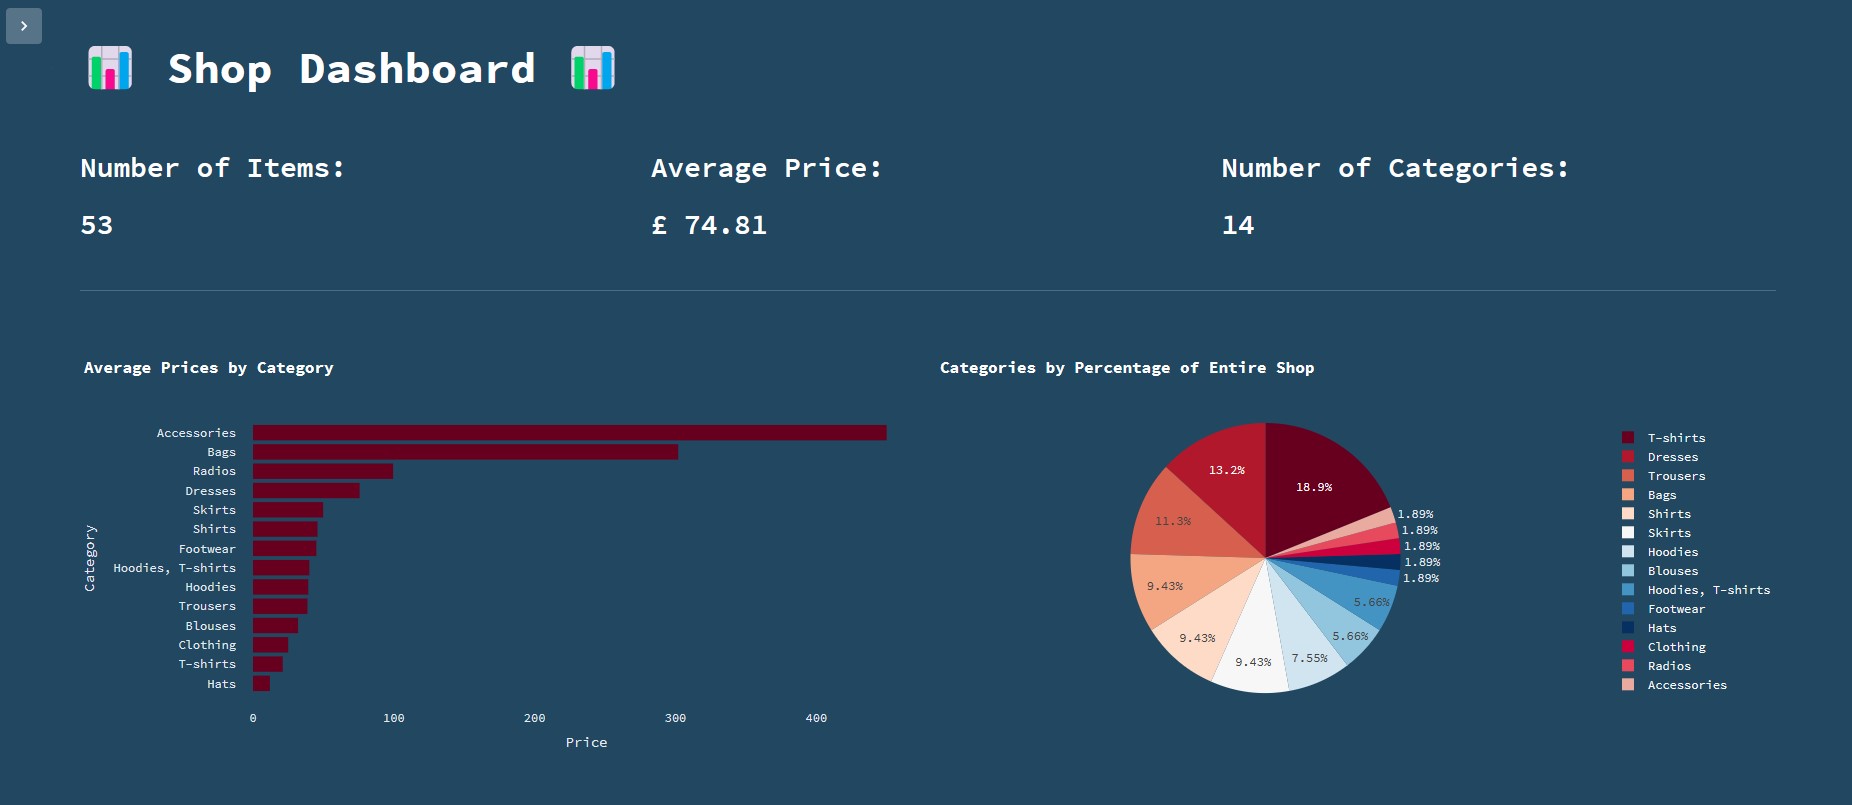This screenshot has height=805, width=1852.
Task: Select the Footwear legend marker
Action: 1630,608
